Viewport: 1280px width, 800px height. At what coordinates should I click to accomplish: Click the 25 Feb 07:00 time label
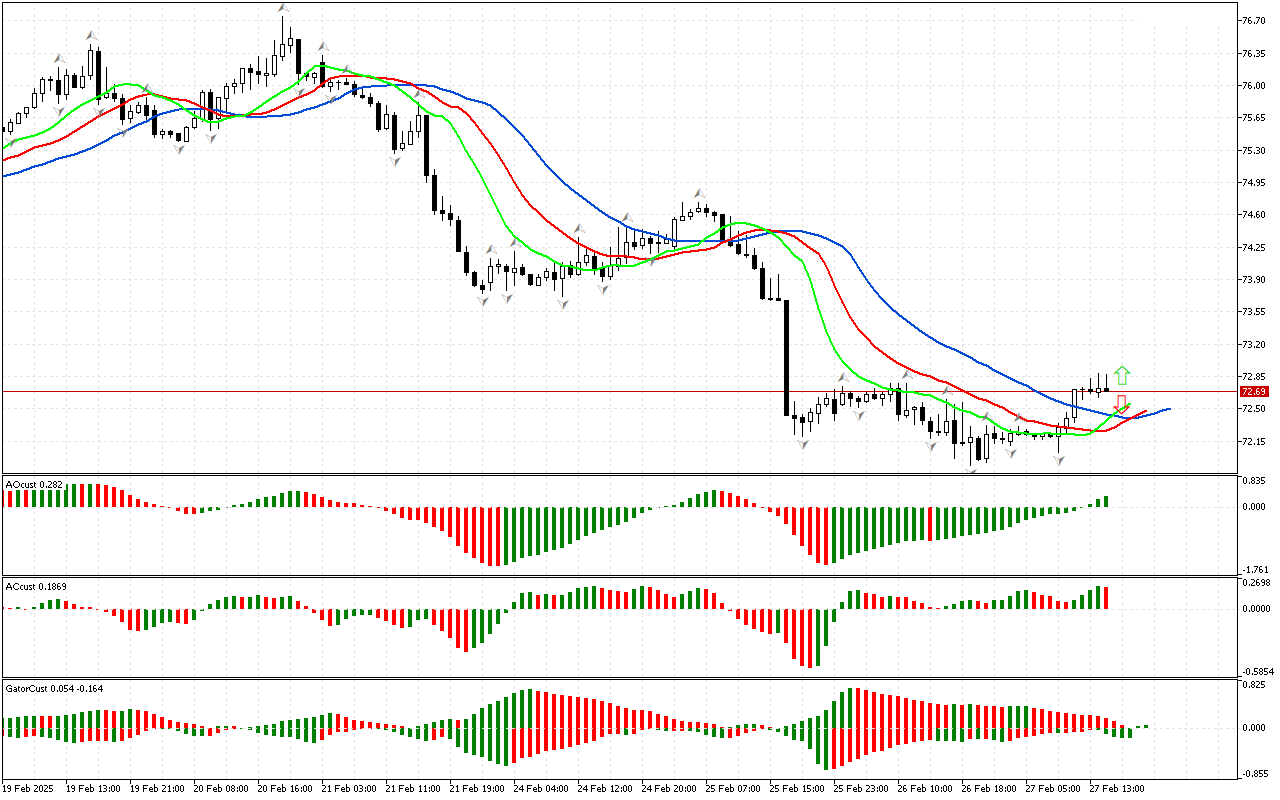click(x=733, y=788)
